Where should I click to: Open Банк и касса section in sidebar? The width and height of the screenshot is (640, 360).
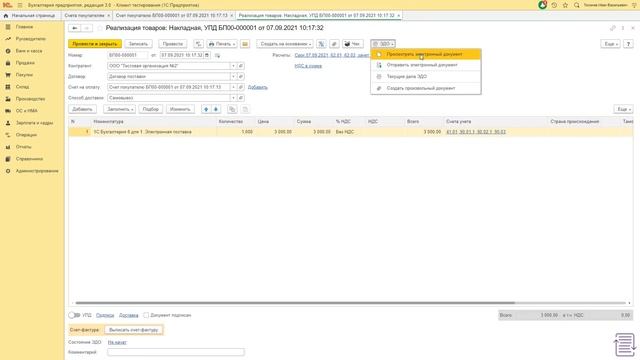[x=29, y=51]
